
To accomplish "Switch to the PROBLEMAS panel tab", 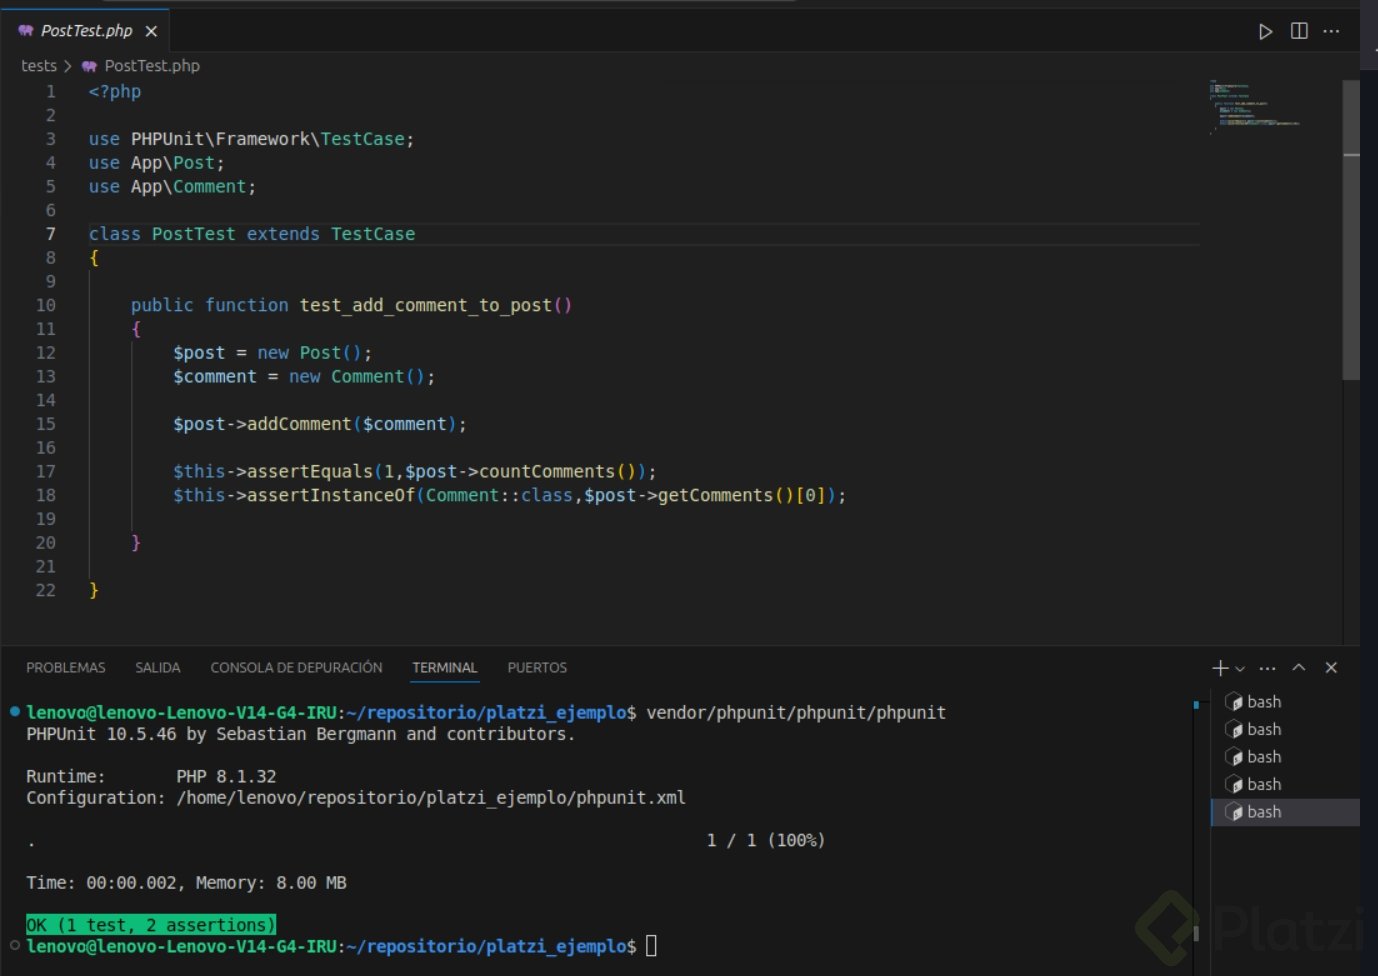I will pyautogui.click(x=66, y=668).
